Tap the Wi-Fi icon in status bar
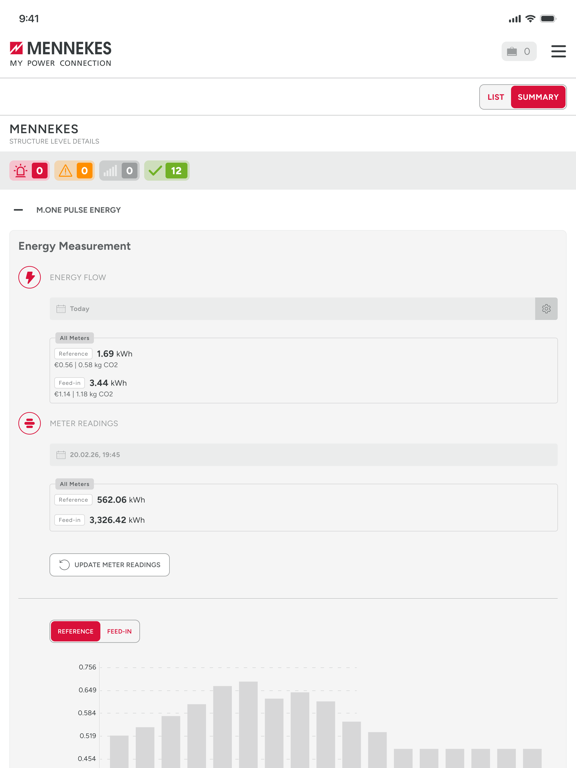576x768 pixels. tap(530, 19)
